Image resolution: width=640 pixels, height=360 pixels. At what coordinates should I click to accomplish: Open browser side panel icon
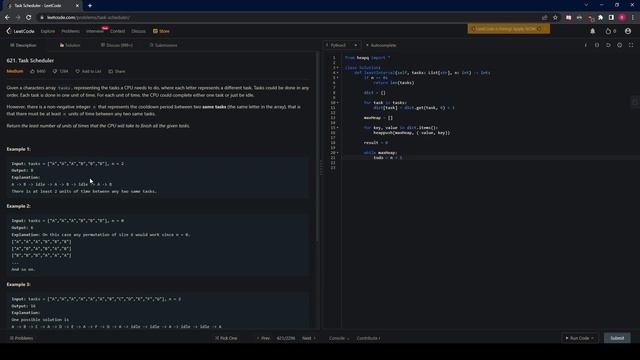coord(611,18)
